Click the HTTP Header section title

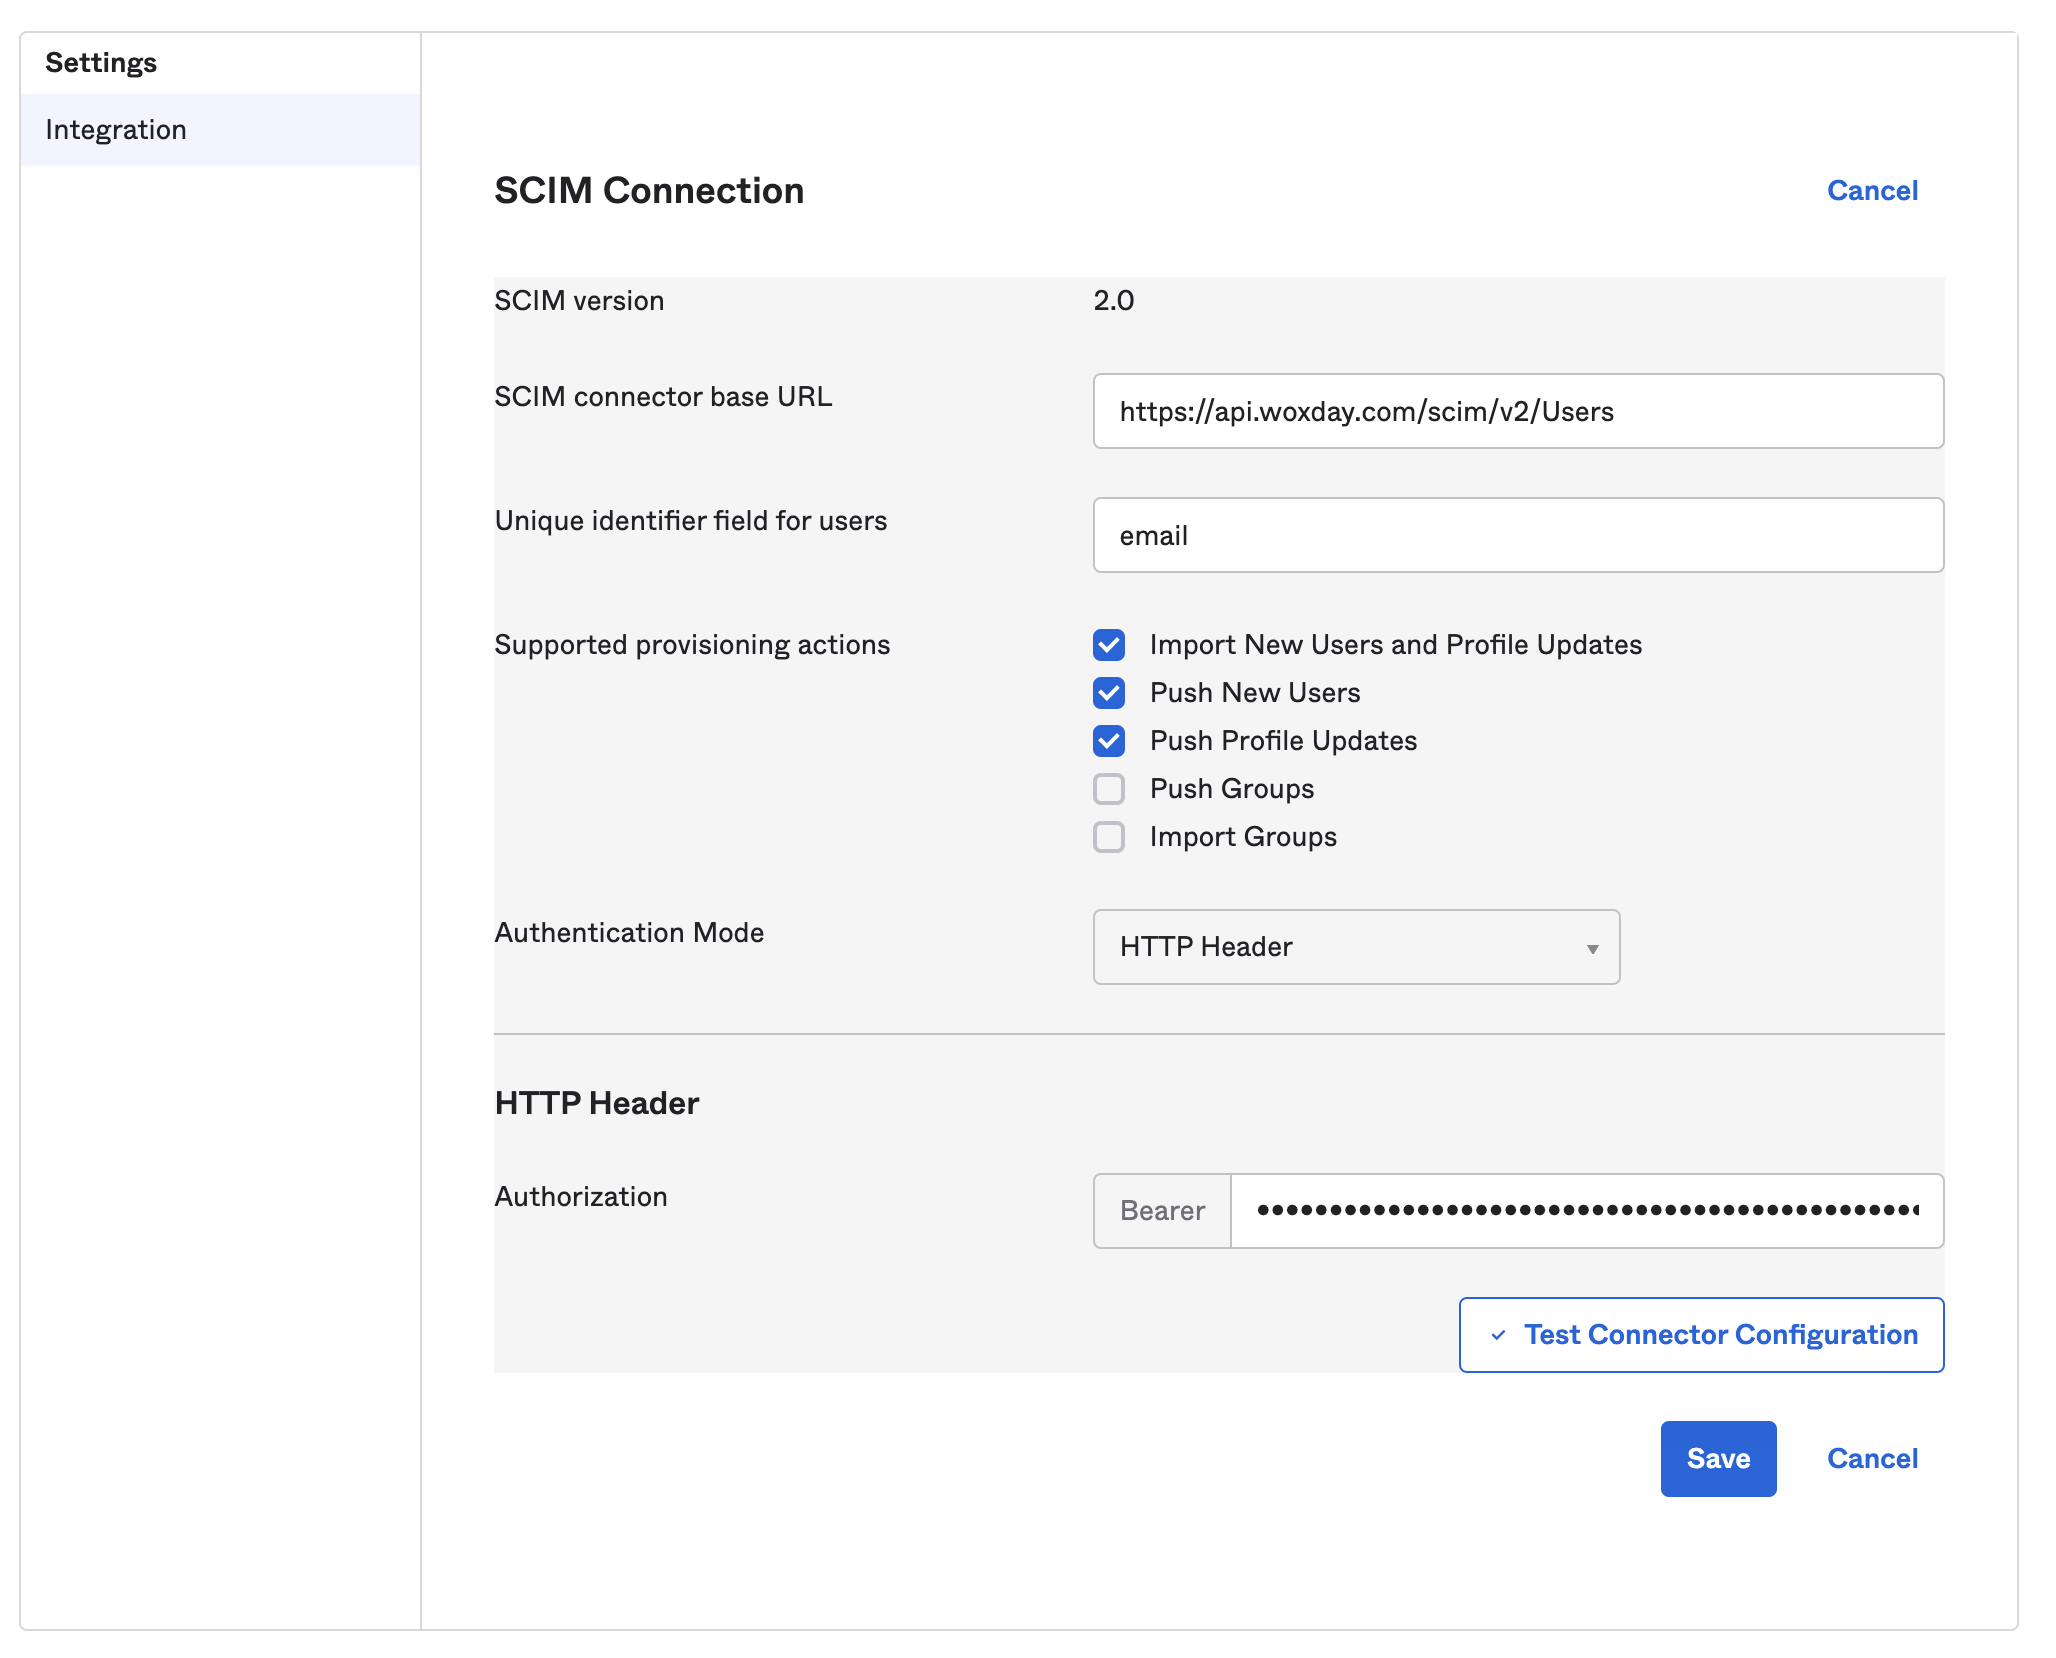597,1103
